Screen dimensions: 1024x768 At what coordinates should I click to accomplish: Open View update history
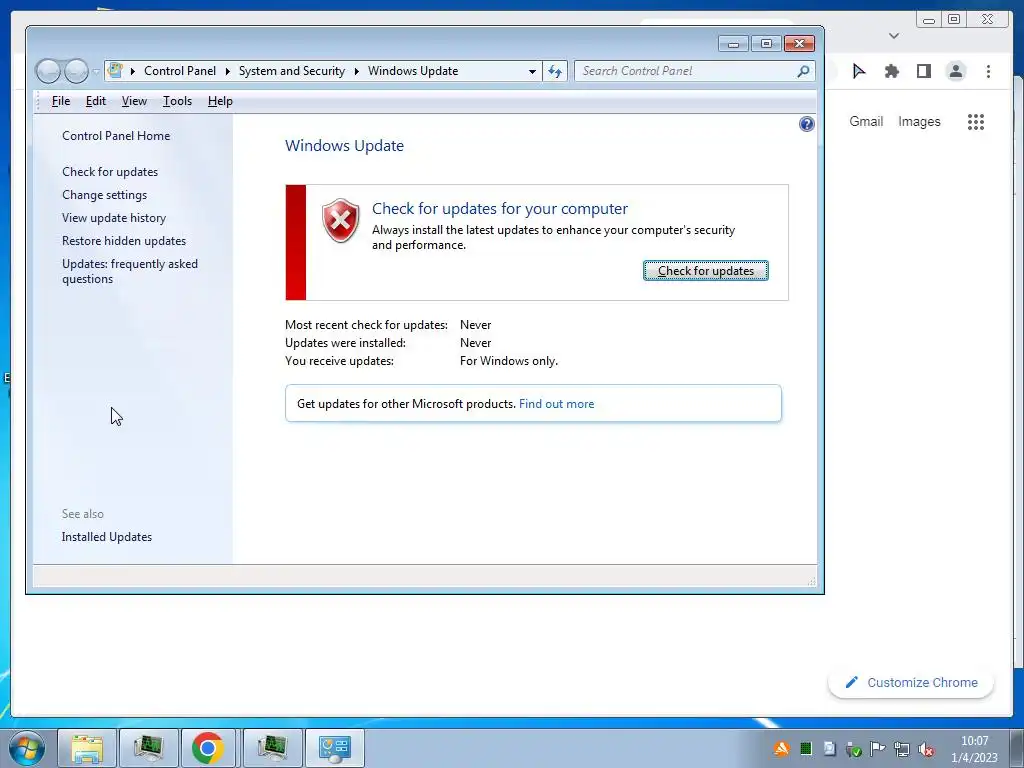114,217
